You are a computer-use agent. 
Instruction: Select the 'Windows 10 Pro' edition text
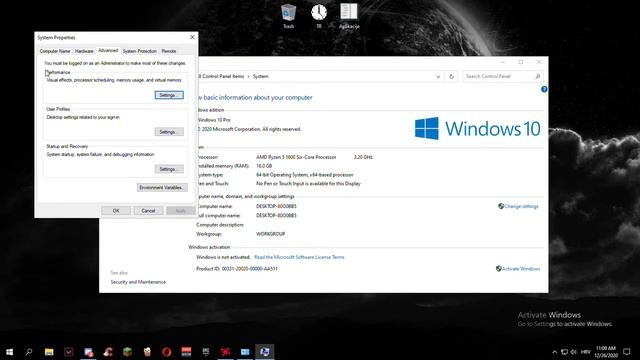click(x=214, y=120)
